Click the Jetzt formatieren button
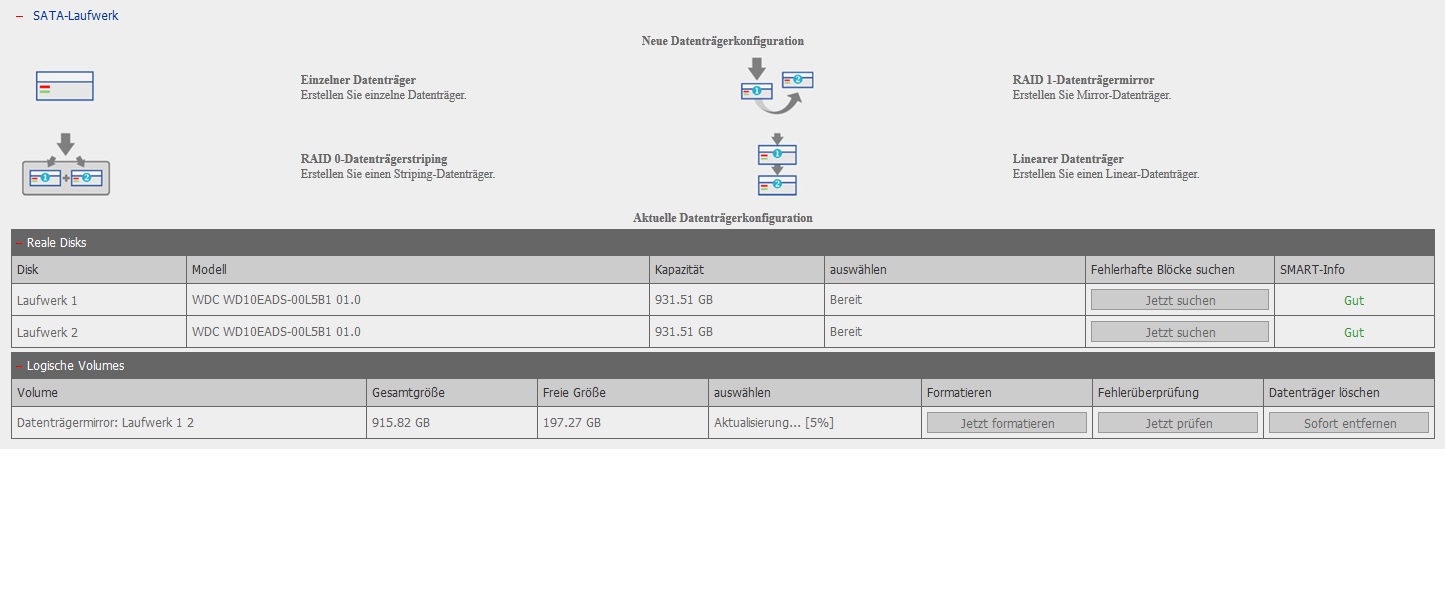 point(1007,423)
